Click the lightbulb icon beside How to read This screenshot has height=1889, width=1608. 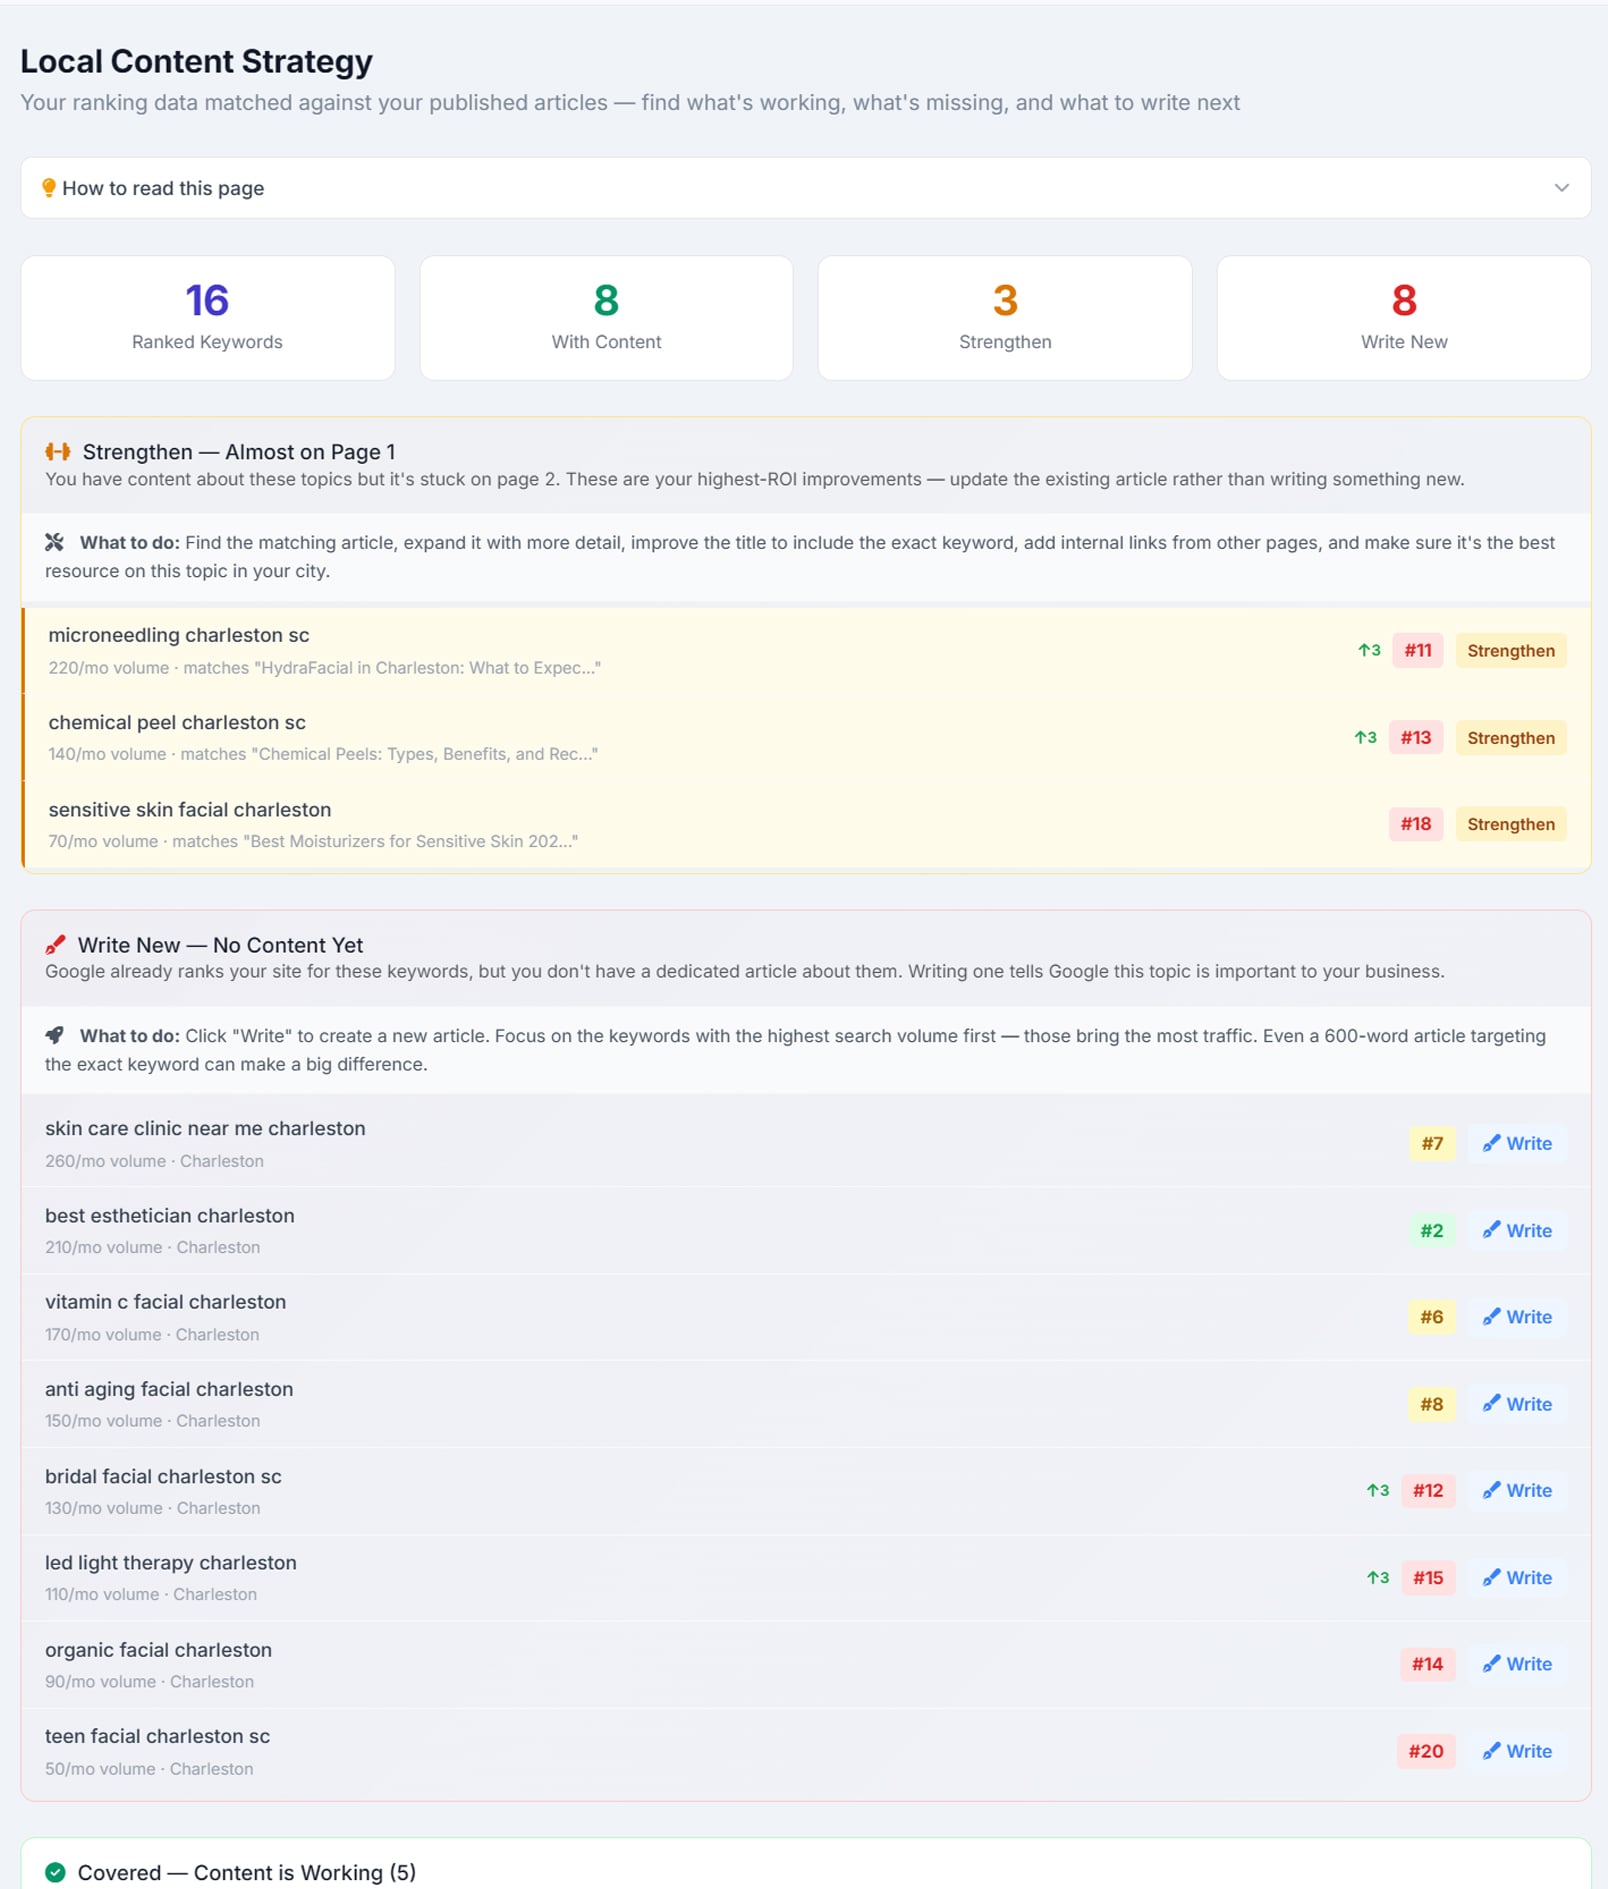(49, 188)
